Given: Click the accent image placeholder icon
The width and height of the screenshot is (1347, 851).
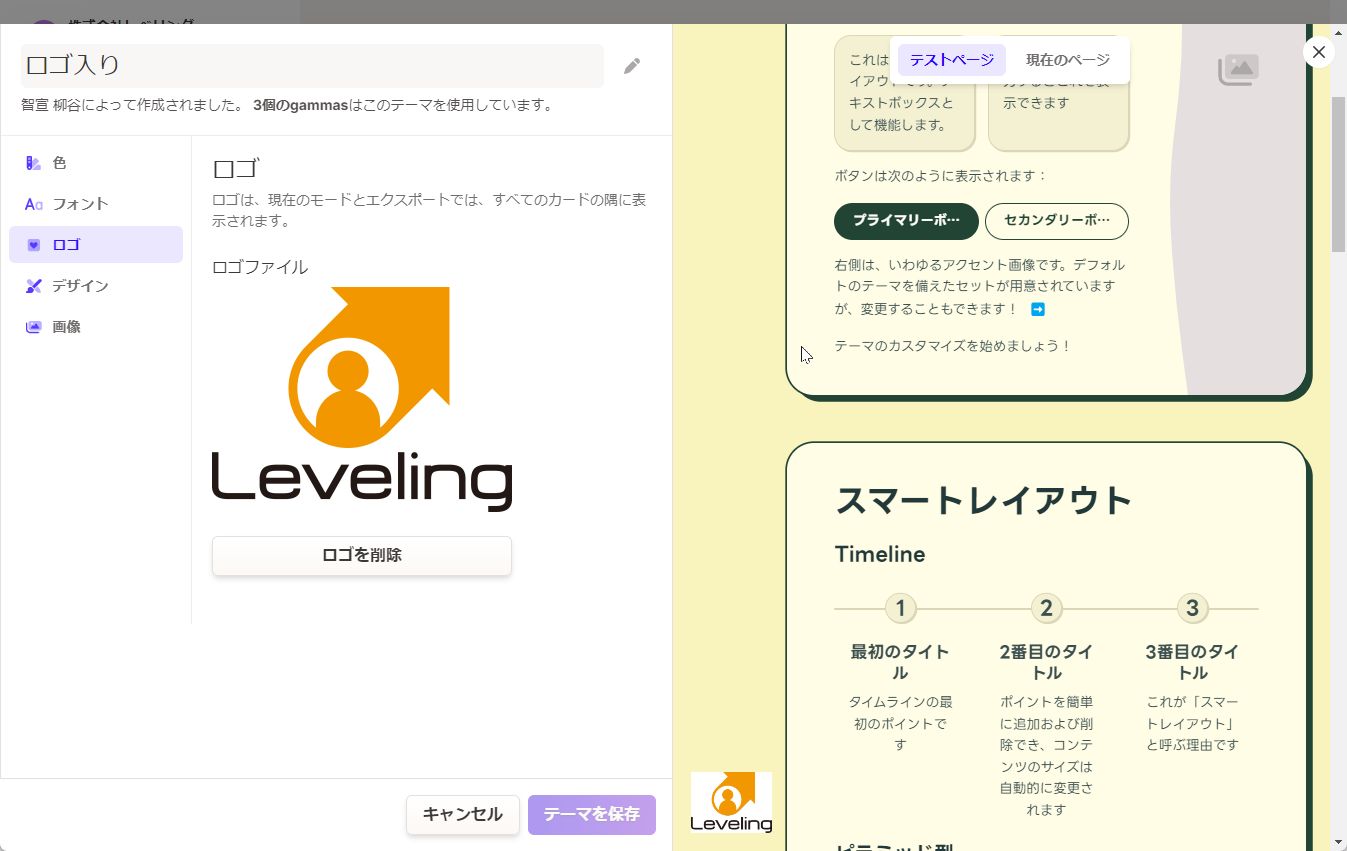Looking at the screenshot, I should pos(1238,69).
